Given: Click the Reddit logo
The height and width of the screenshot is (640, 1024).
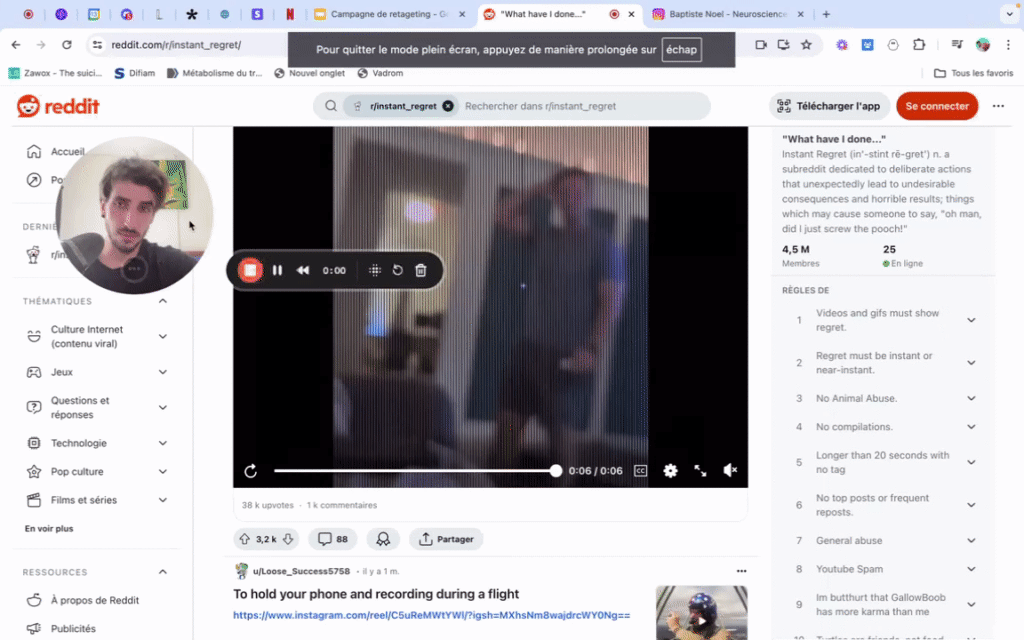Looking at the screenshot, I should (58, 106).
